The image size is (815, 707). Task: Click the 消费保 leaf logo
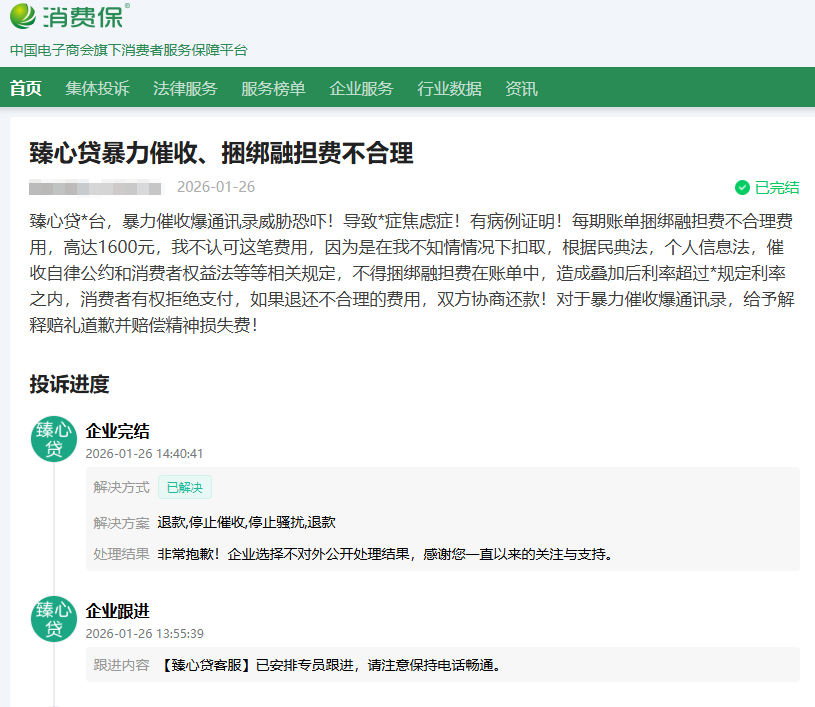[24, 16]
